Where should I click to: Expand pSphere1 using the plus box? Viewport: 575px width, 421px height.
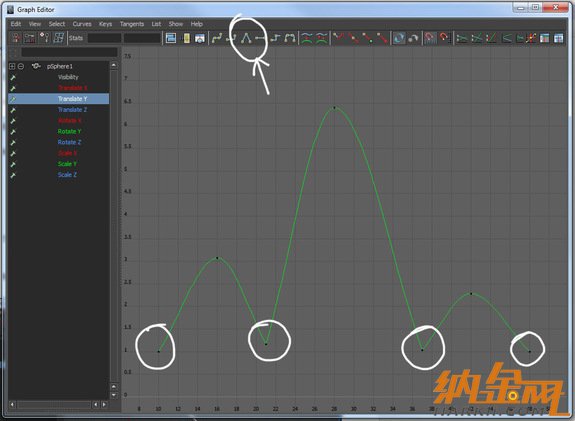pyautogui.click(x=12, y=66)
